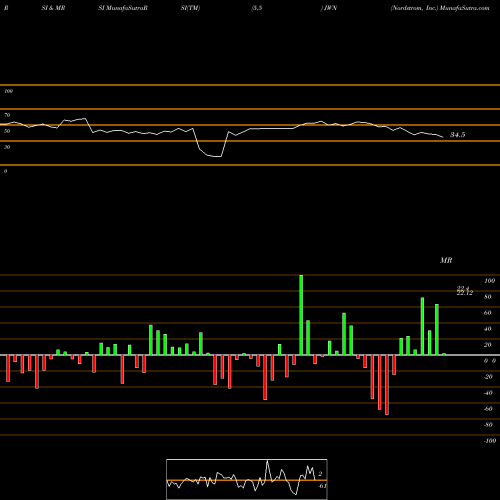Viewport: 500px width, 500px height.
Task: Click the RSI current value 34.5
Action: pyautogui.click(x=458, y=135)
